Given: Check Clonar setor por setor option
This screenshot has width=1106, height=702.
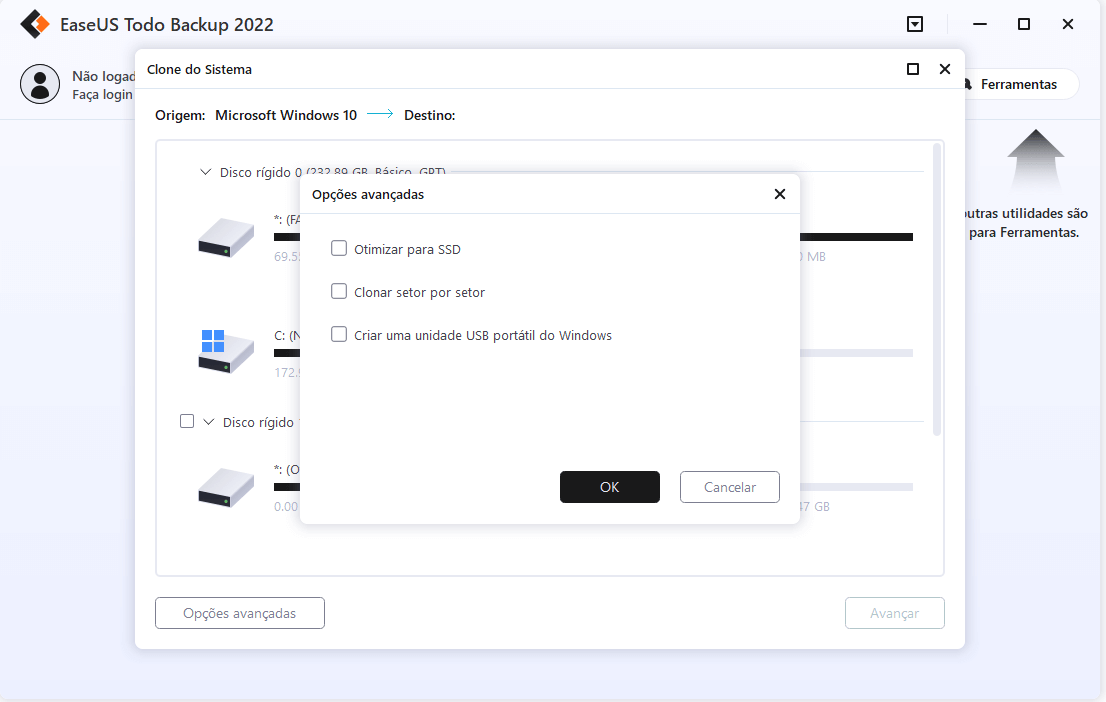Looking at the screenshot, I should point(339,291).
